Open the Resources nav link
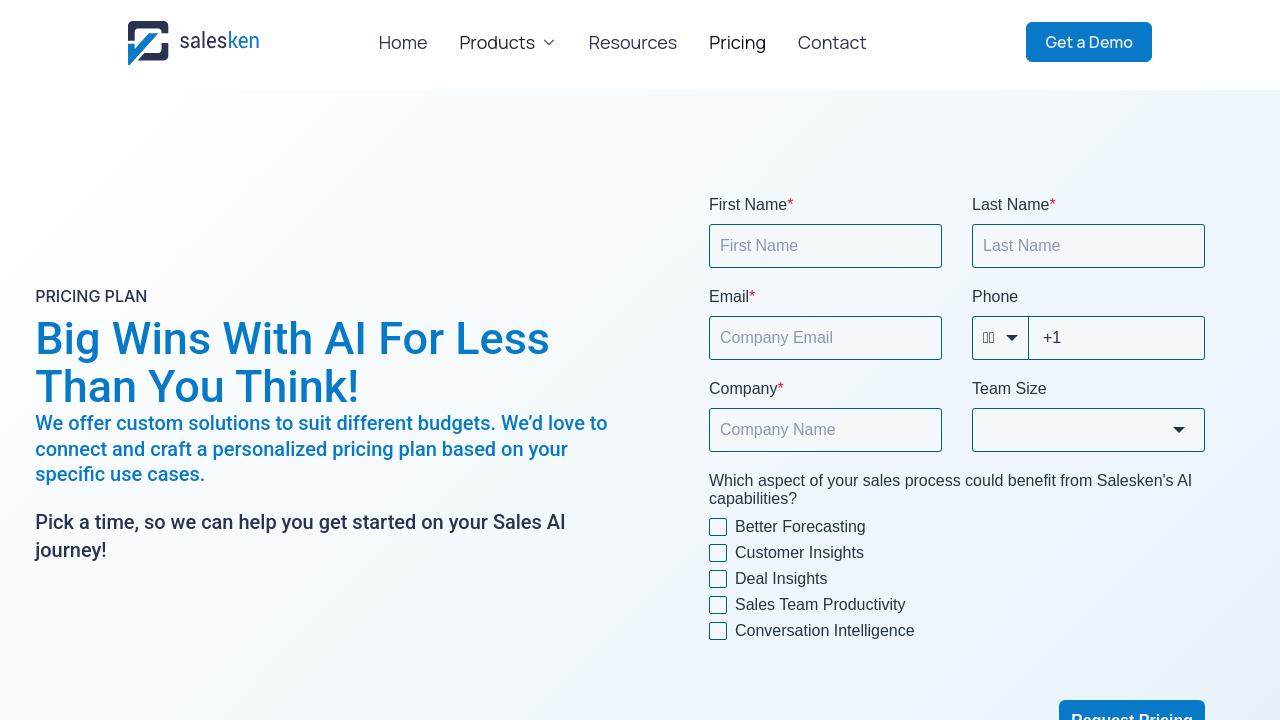Screen dimensions: 1280x720 (x=633, y=43)
